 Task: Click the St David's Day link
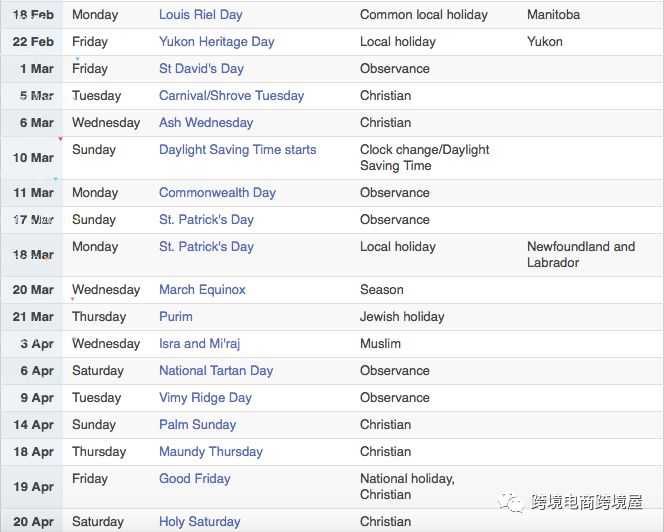[202, 69]
